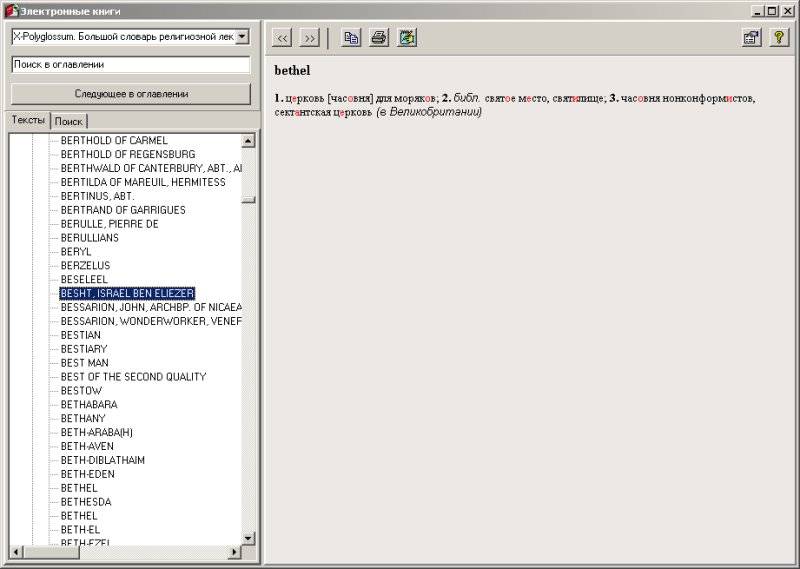Select the Тексты tab
Image resolution: width=800 pixels, height=569 pixels.
tap(28, 120)
